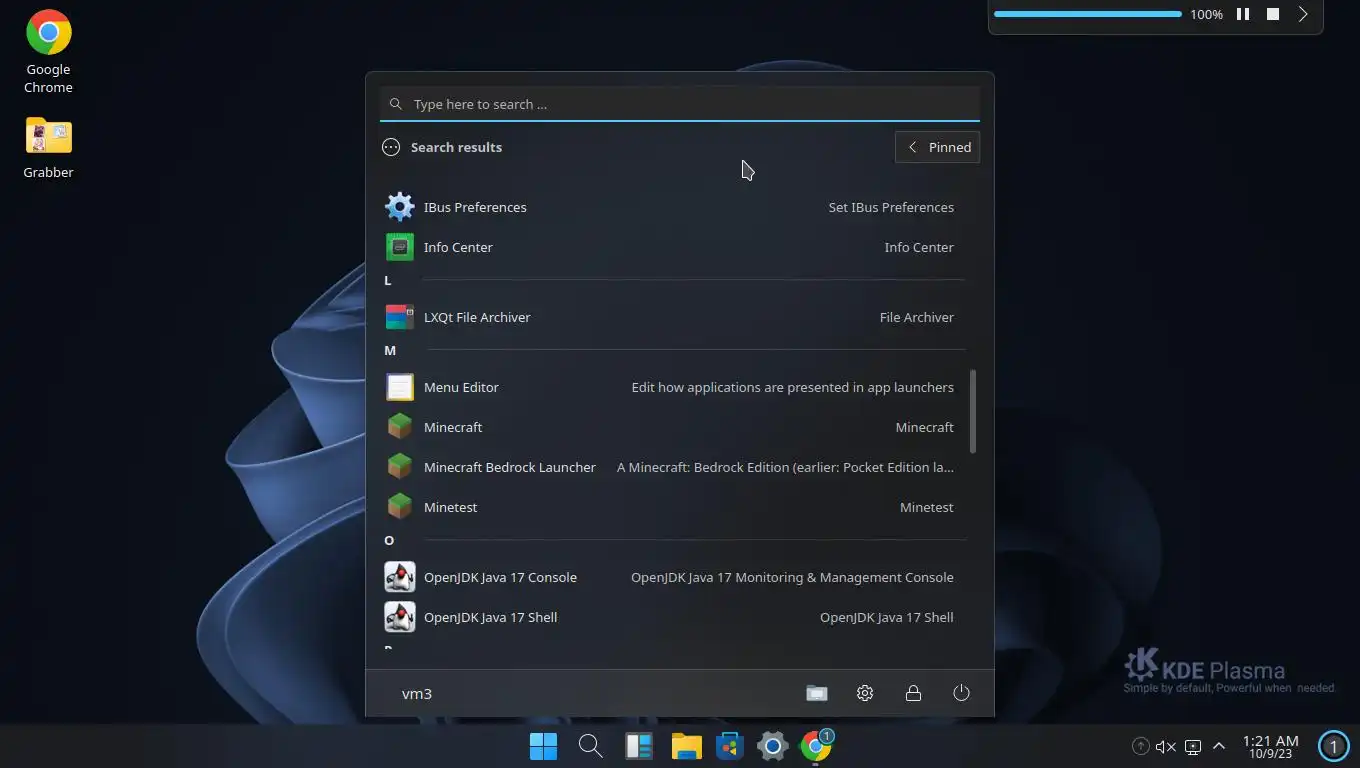
Task: Open LXQt File Archiver icon
Action: 400,317
